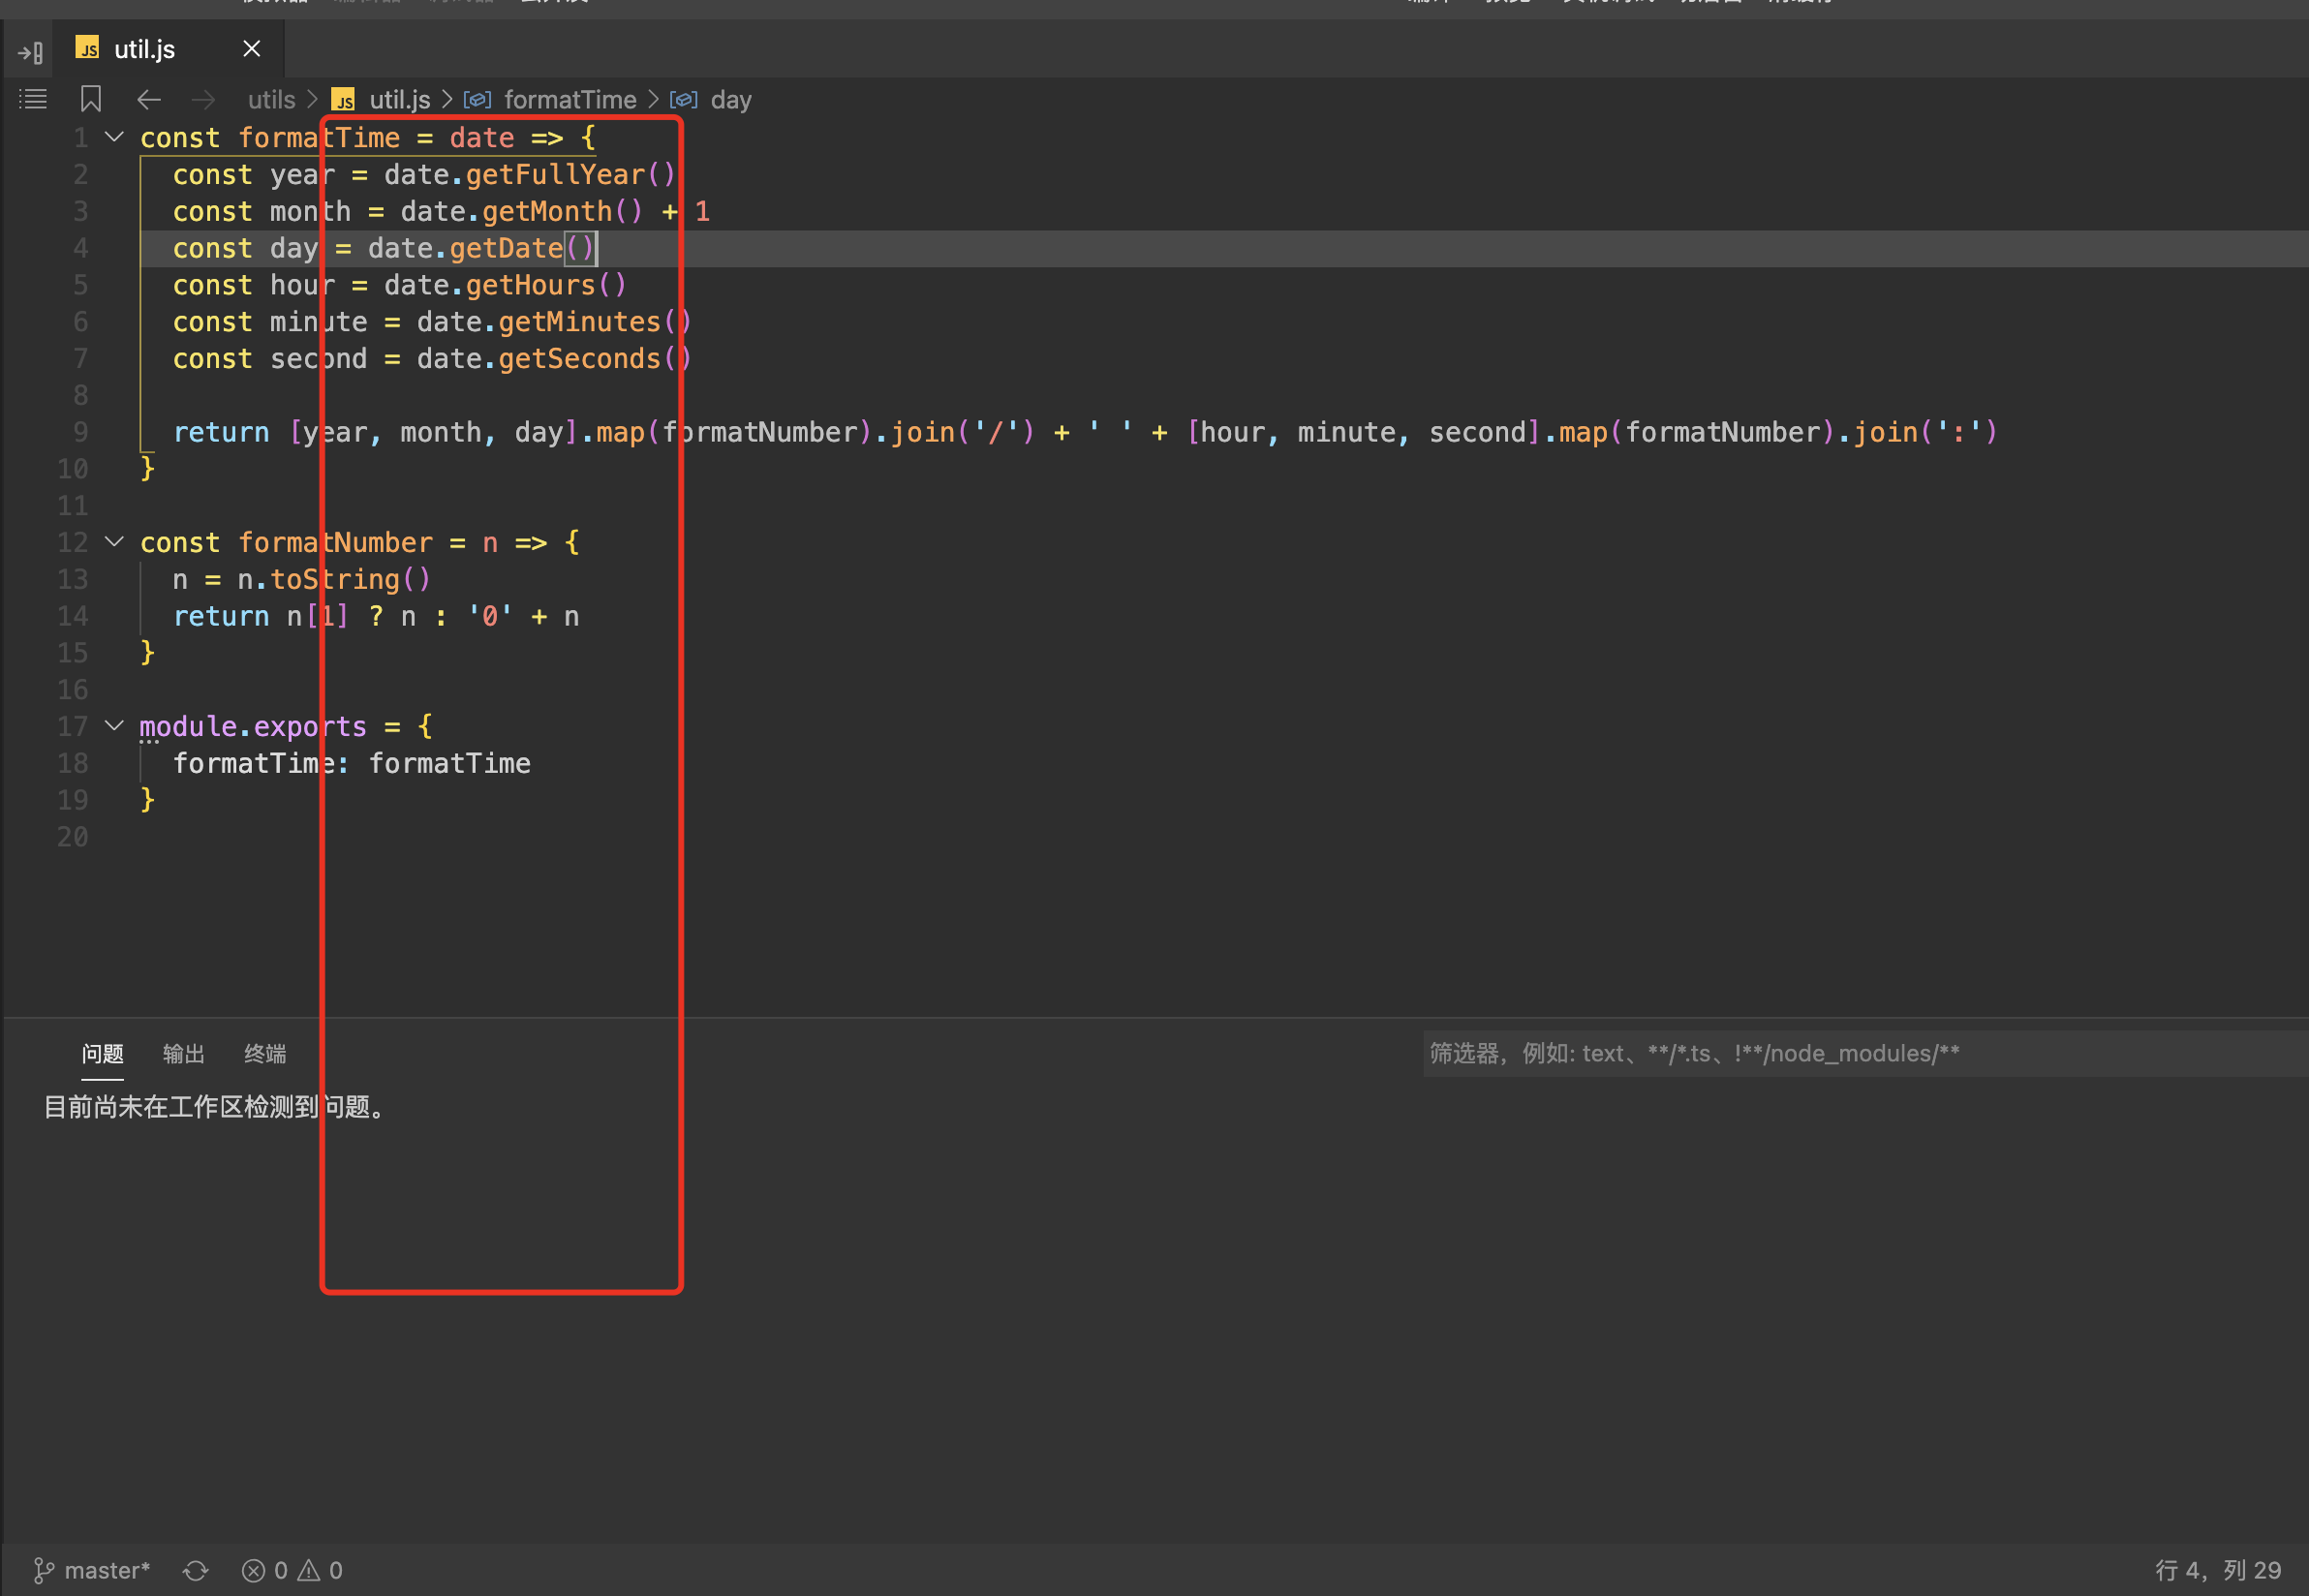Click the outline list icon in breadcrumb bar

(x=33, y=99)
